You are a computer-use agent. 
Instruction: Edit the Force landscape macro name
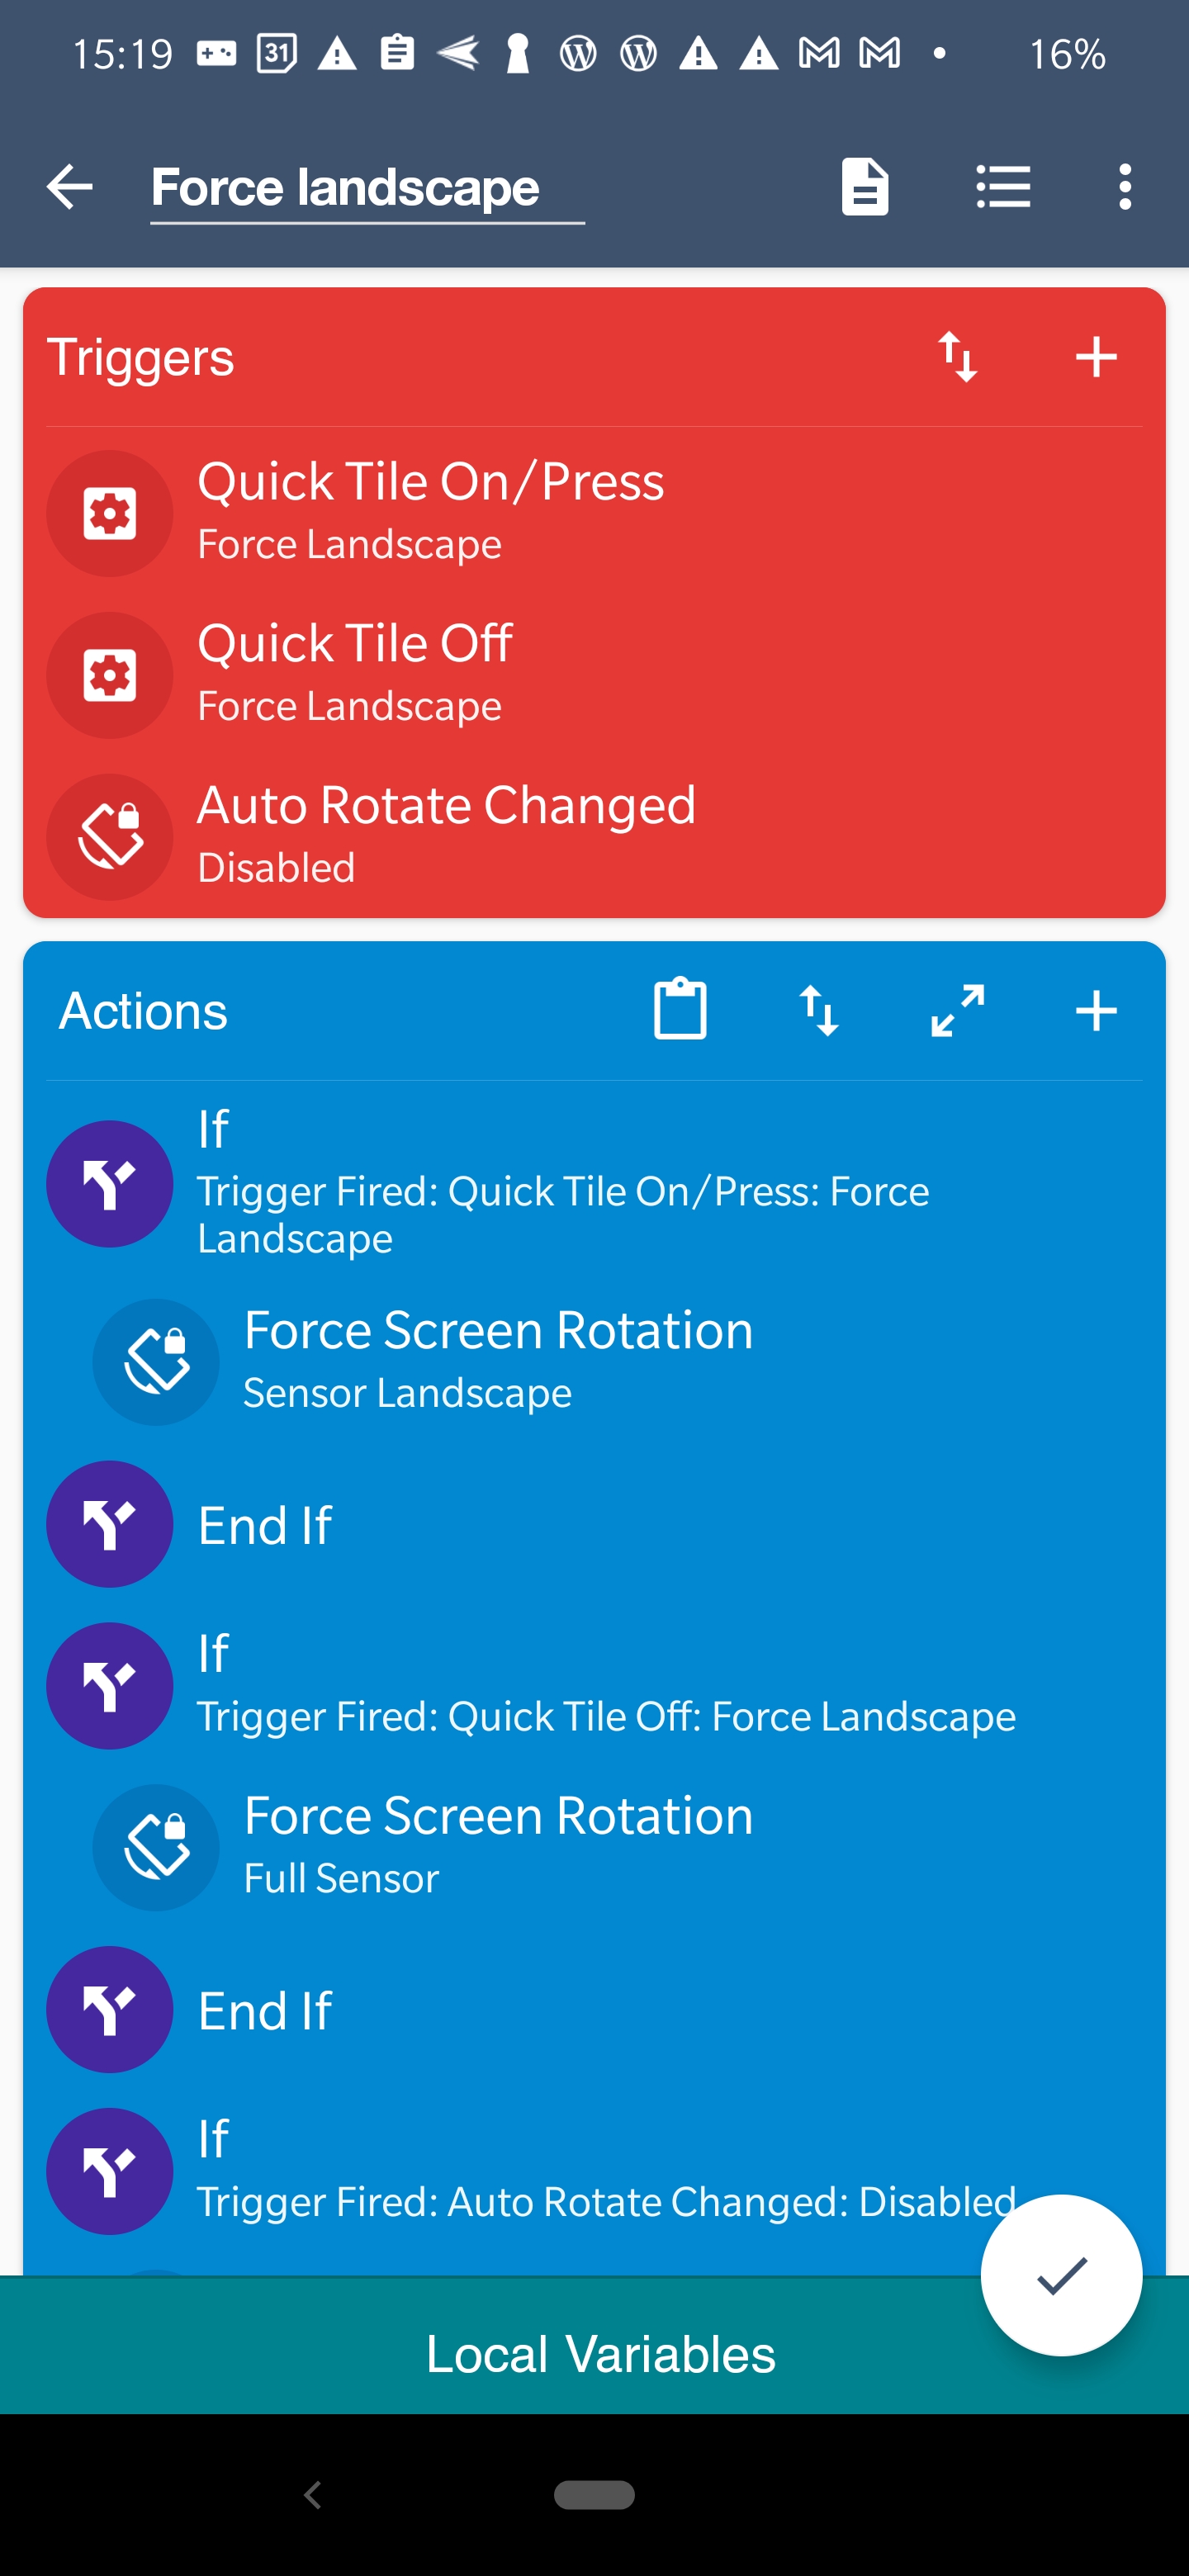[366, 188]
